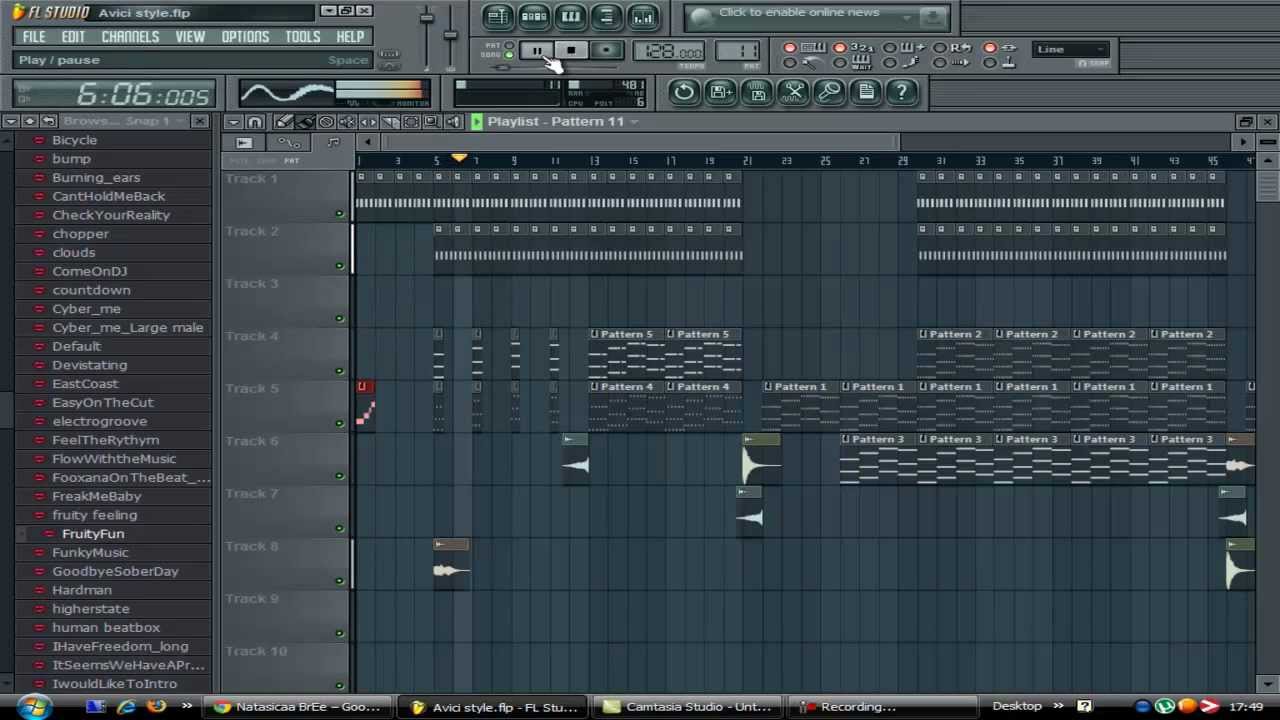Viewport: 1280px width, 720px height.
Task: Select the playlist slice tool
Action: pos(389,122)
